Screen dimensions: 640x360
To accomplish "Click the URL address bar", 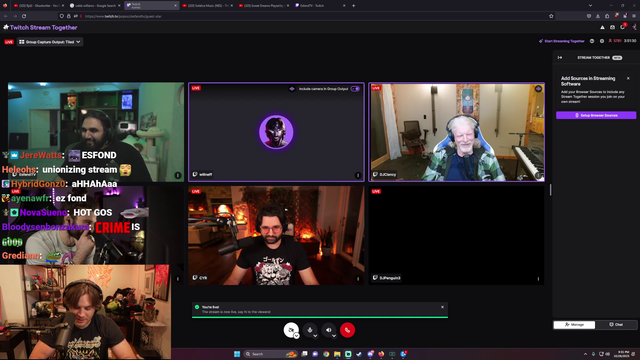I will click(x=306, y=16).
